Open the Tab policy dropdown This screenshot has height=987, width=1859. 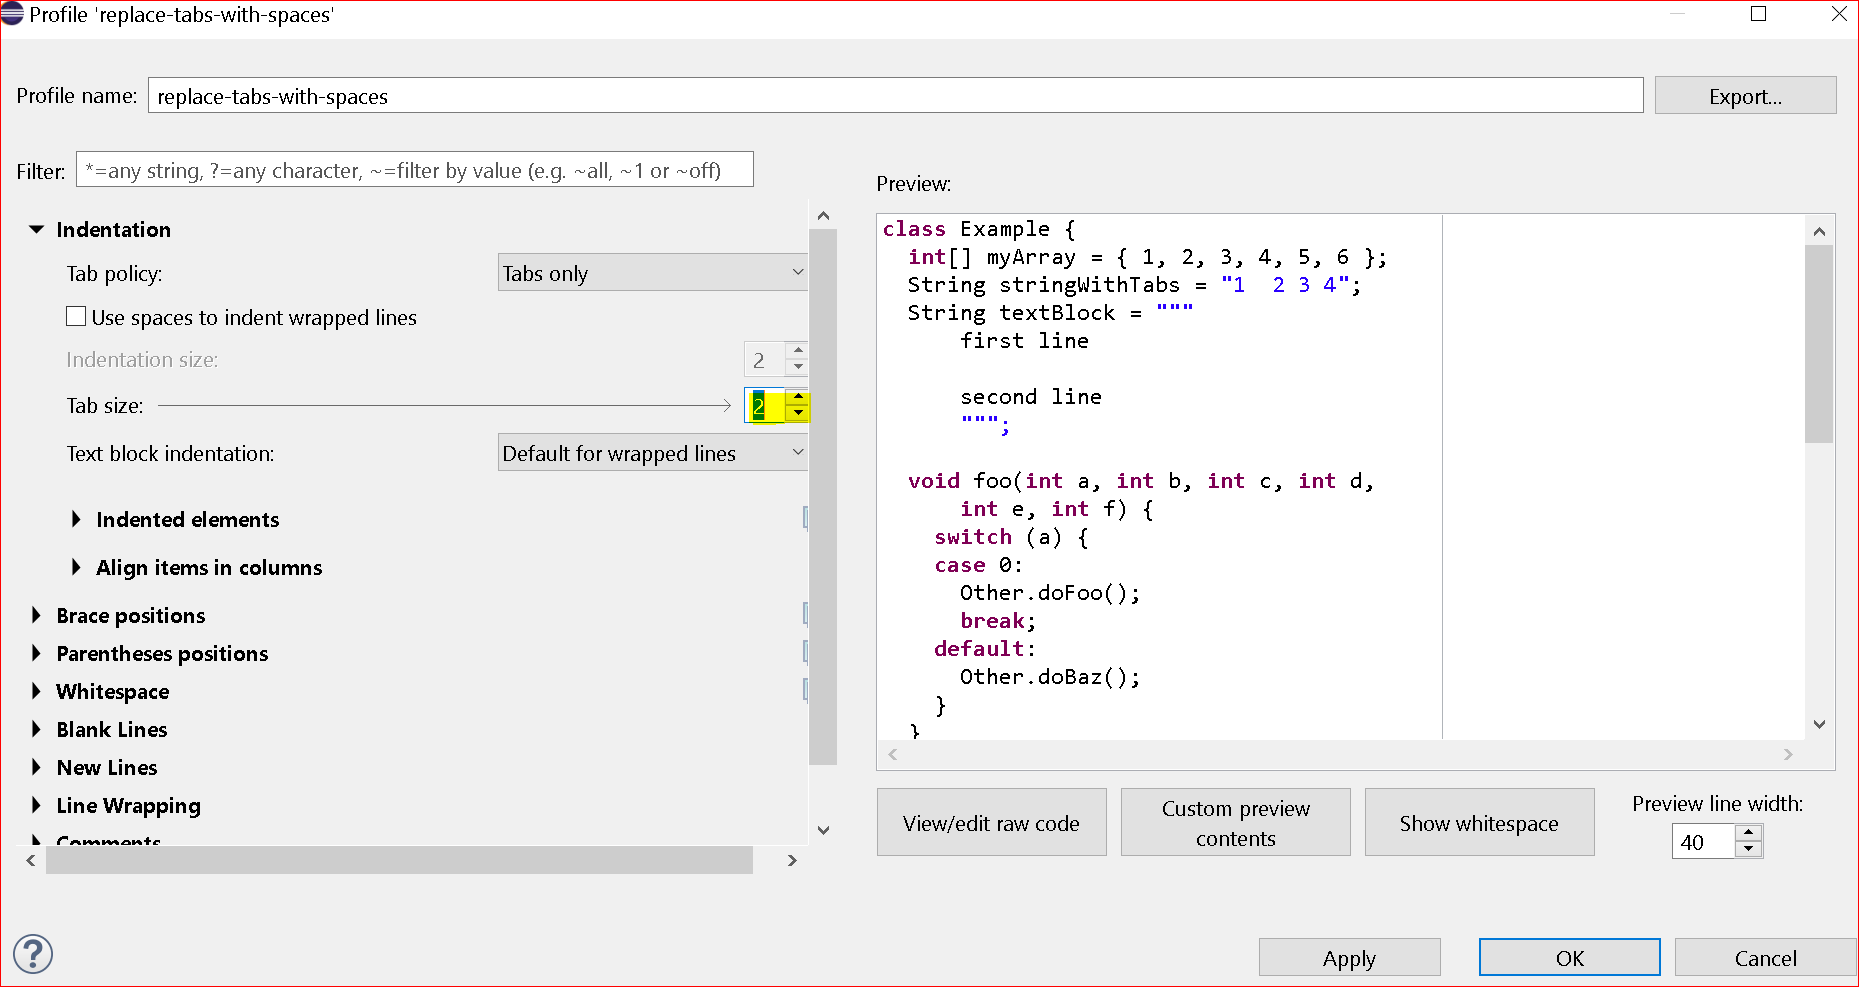point(652,271)
